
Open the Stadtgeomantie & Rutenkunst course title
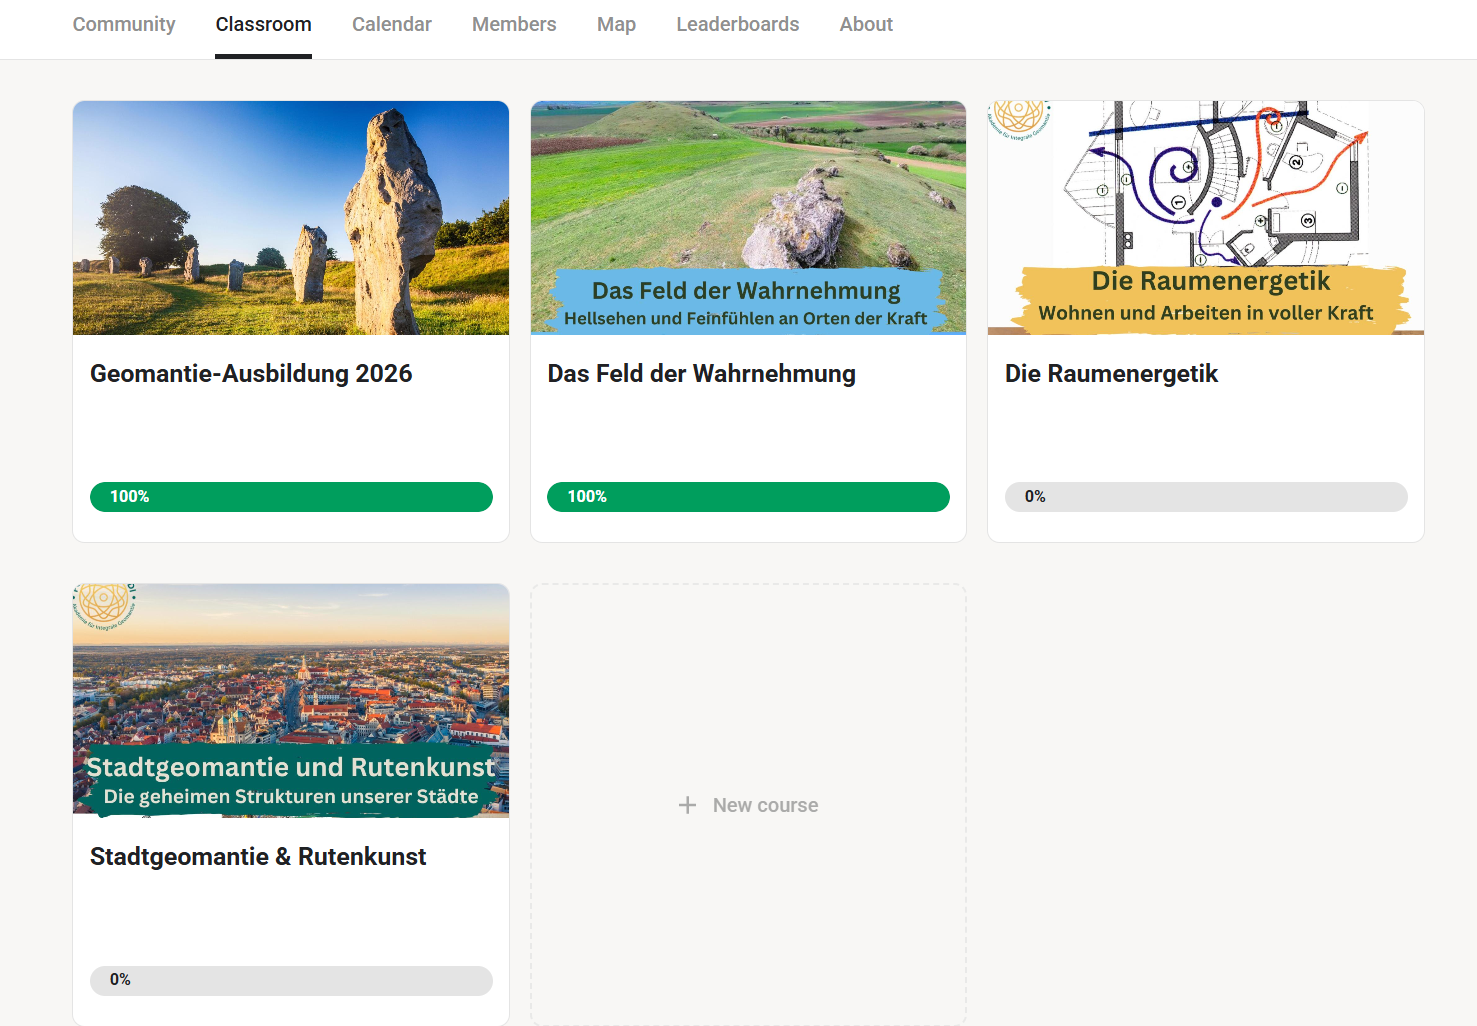click(x=258, y=857)
